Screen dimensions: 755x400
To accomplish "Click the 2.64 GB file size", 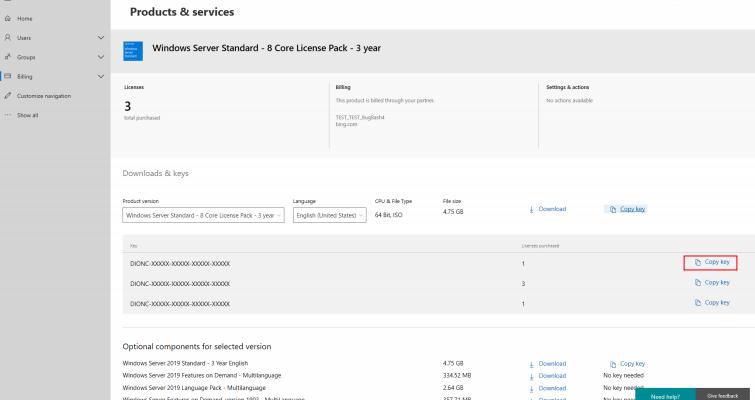I will tap(453, 388).
